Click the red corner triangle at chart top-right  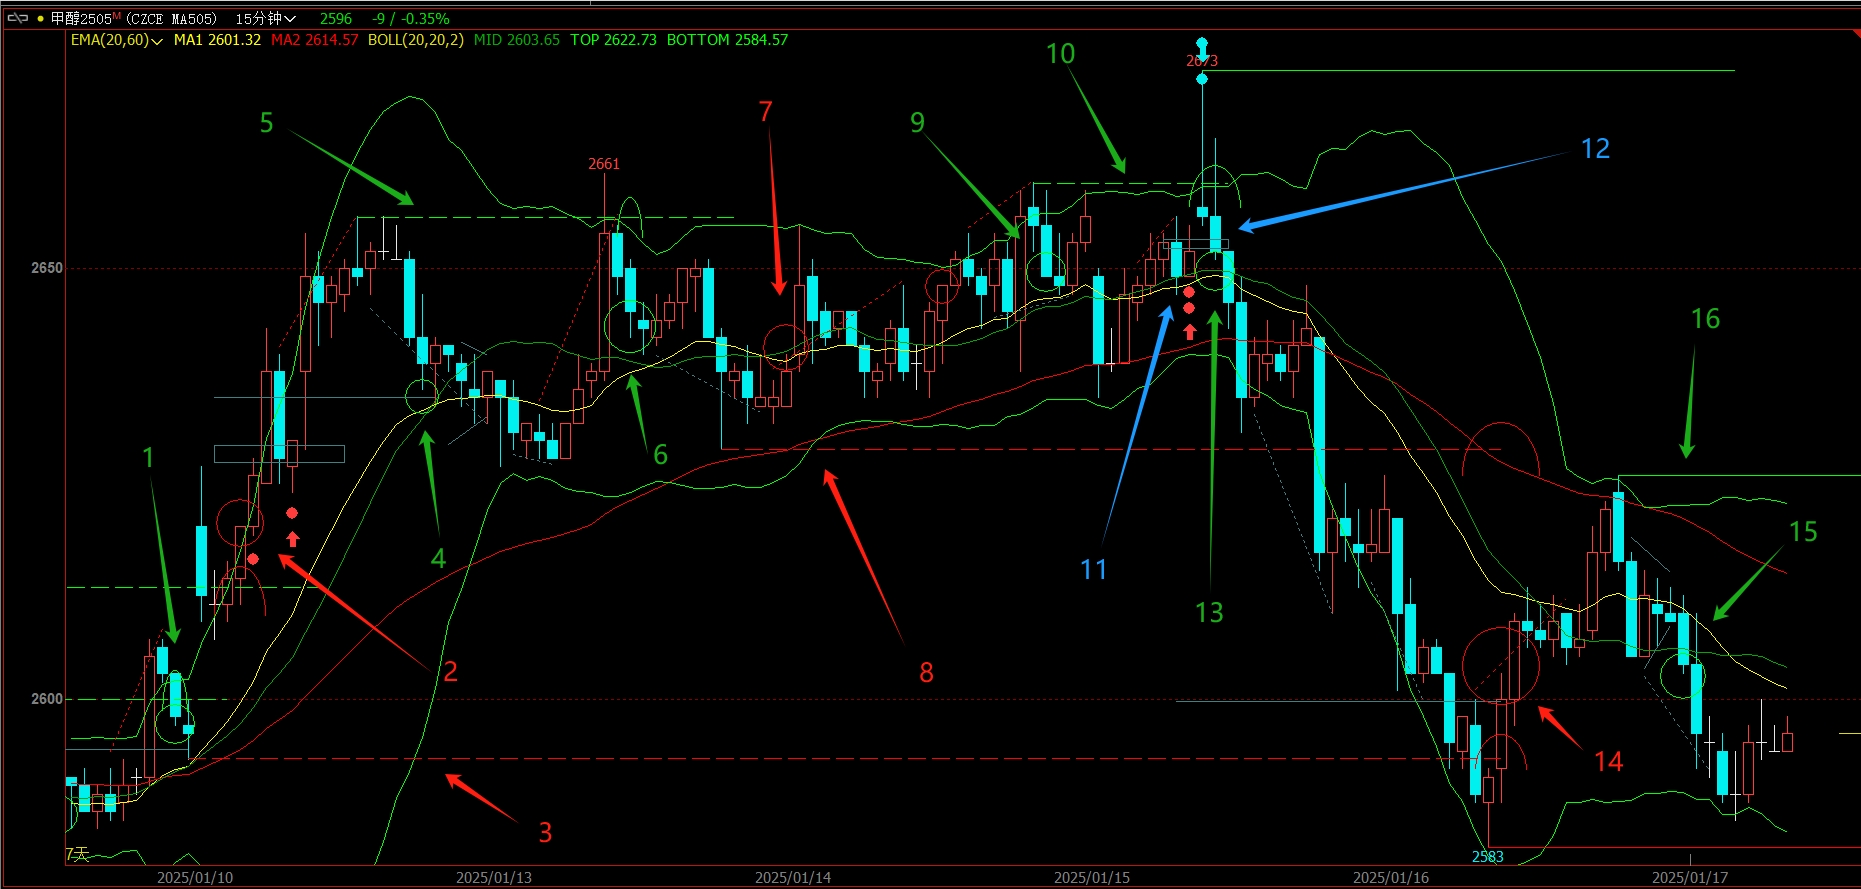point(1854,35)
